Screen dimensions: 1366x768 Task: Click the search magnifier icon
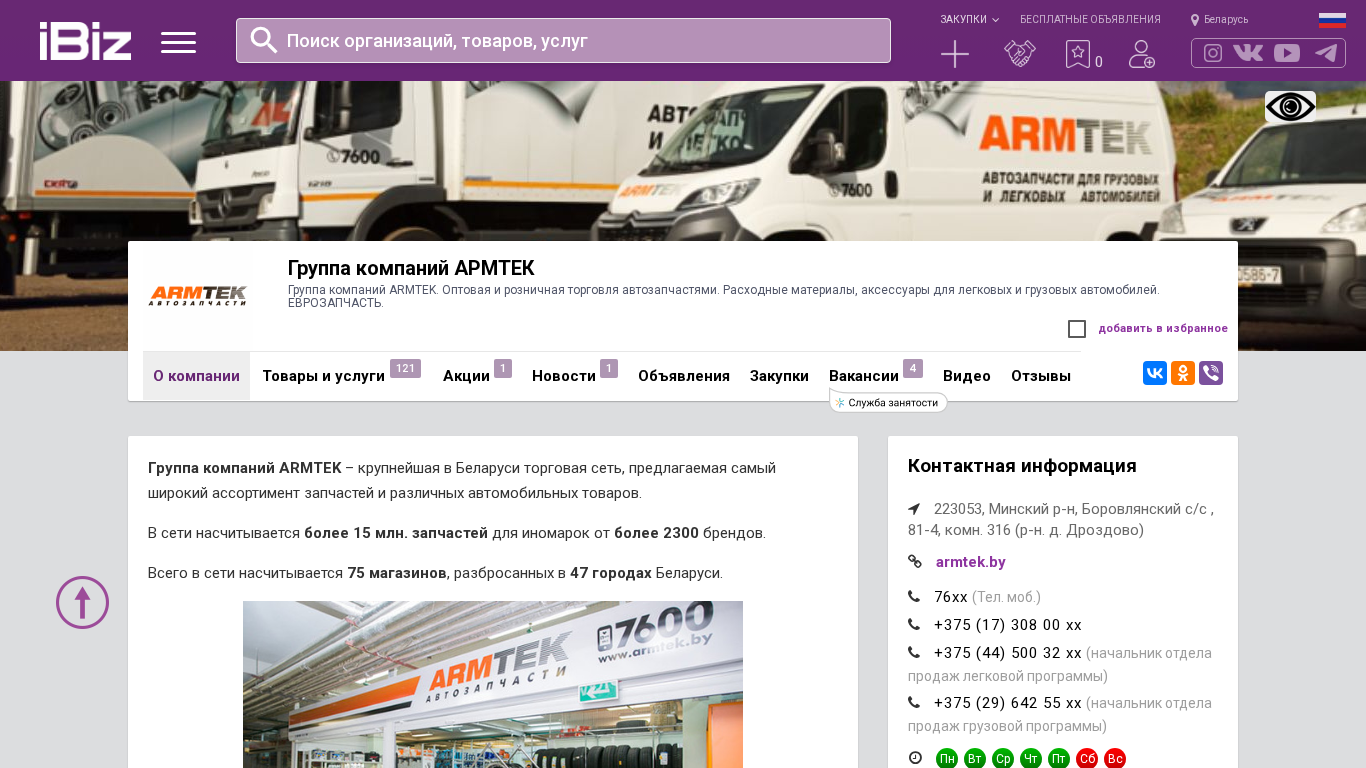264,40
